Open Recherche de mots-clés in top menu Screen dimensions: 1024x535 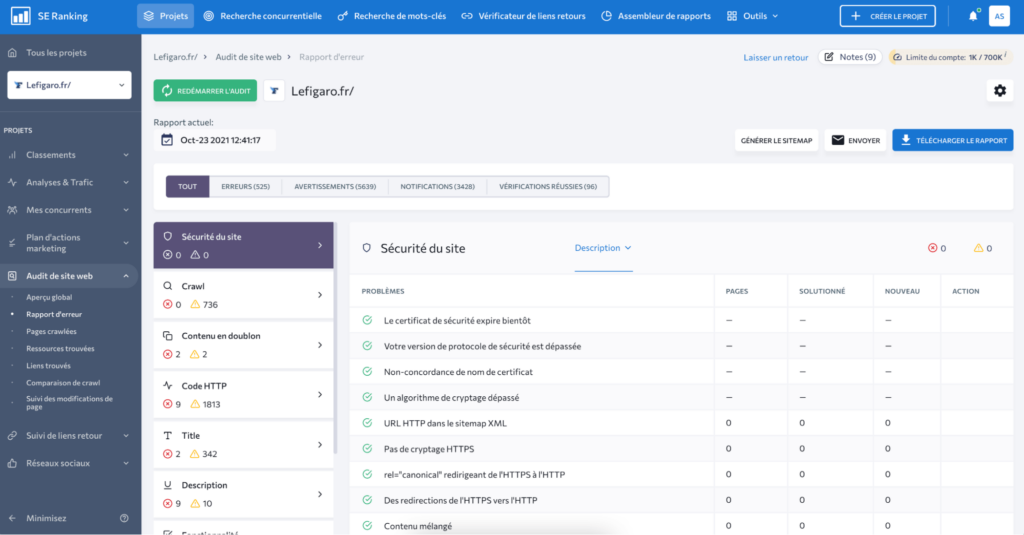point(392,16)
